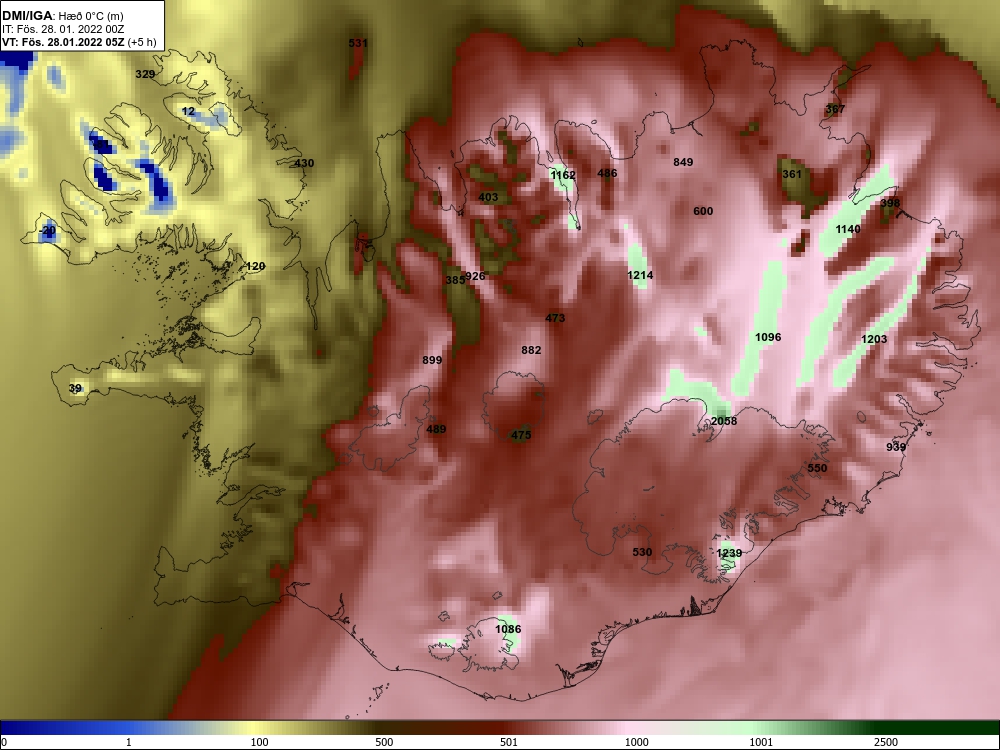Image resolution: width=1000 pixels, height=750 pixels.
Task: Click the map value 1162
Action: point(563,175)
